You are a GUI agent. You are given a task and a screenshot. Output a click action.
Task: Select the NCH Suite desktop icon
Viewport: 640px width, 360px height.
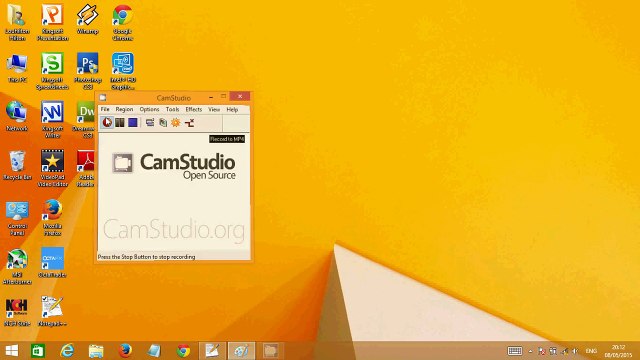point(17,311)
